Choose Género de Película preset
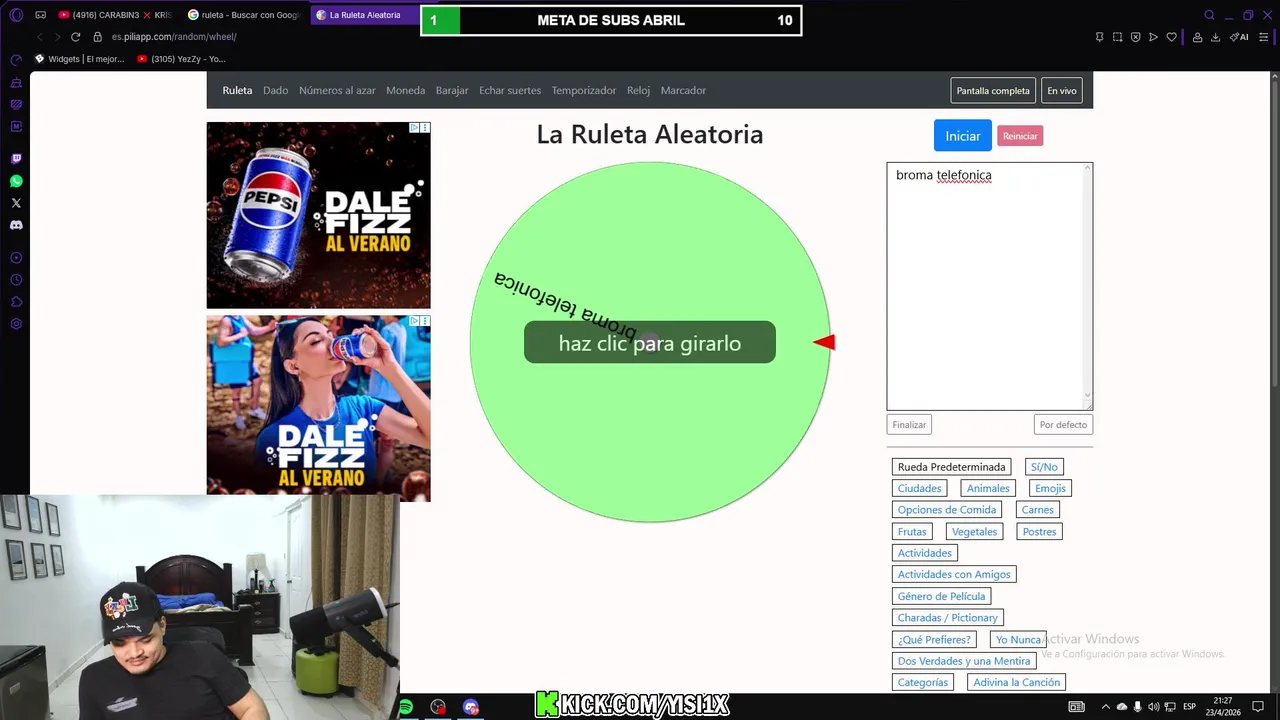 click(x=941, y=596)
